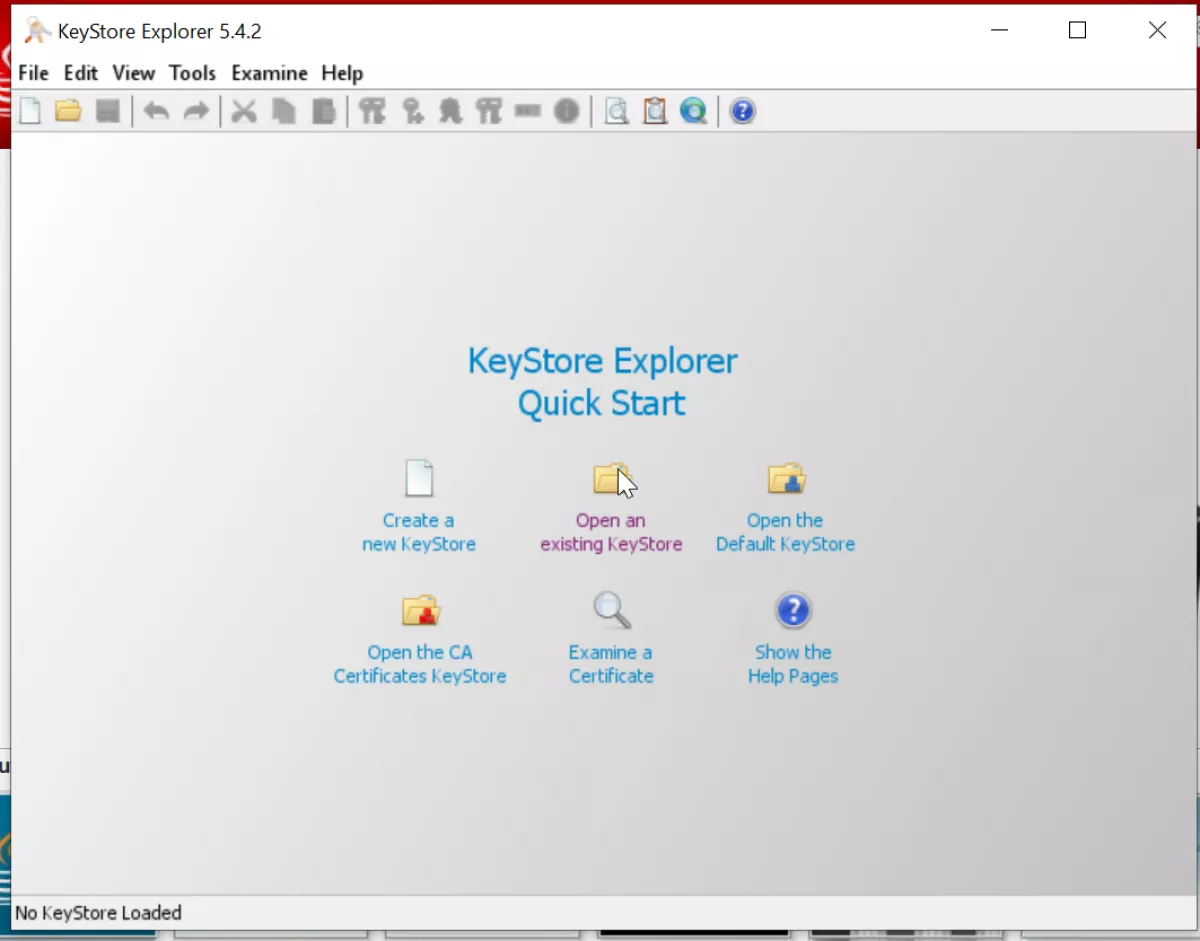Click the Cut scissors toolbar icon
Screen dimensions: 1200x941
click(244, 111)
